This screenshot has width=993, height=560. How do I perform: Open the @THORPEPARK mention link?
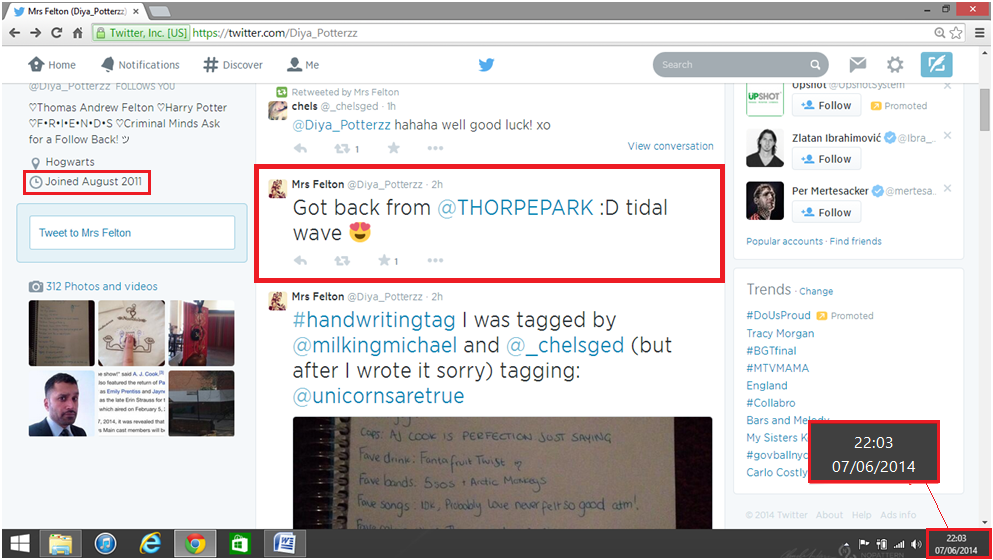515,208
